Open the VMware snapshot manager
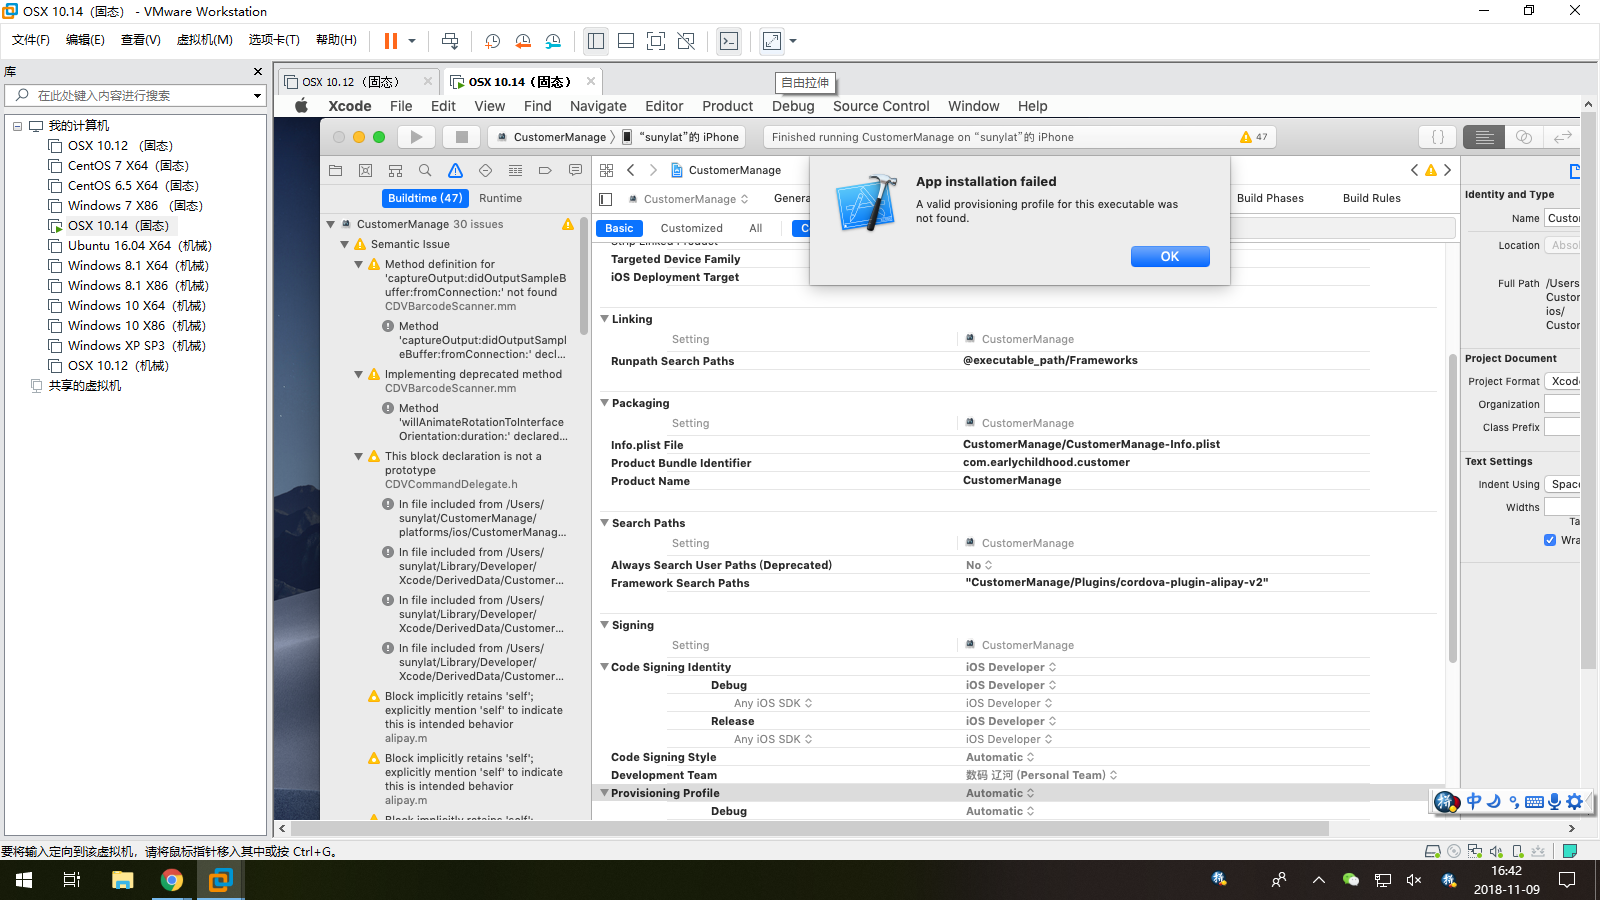The image size is (1600, 900). tap(553, 41)
